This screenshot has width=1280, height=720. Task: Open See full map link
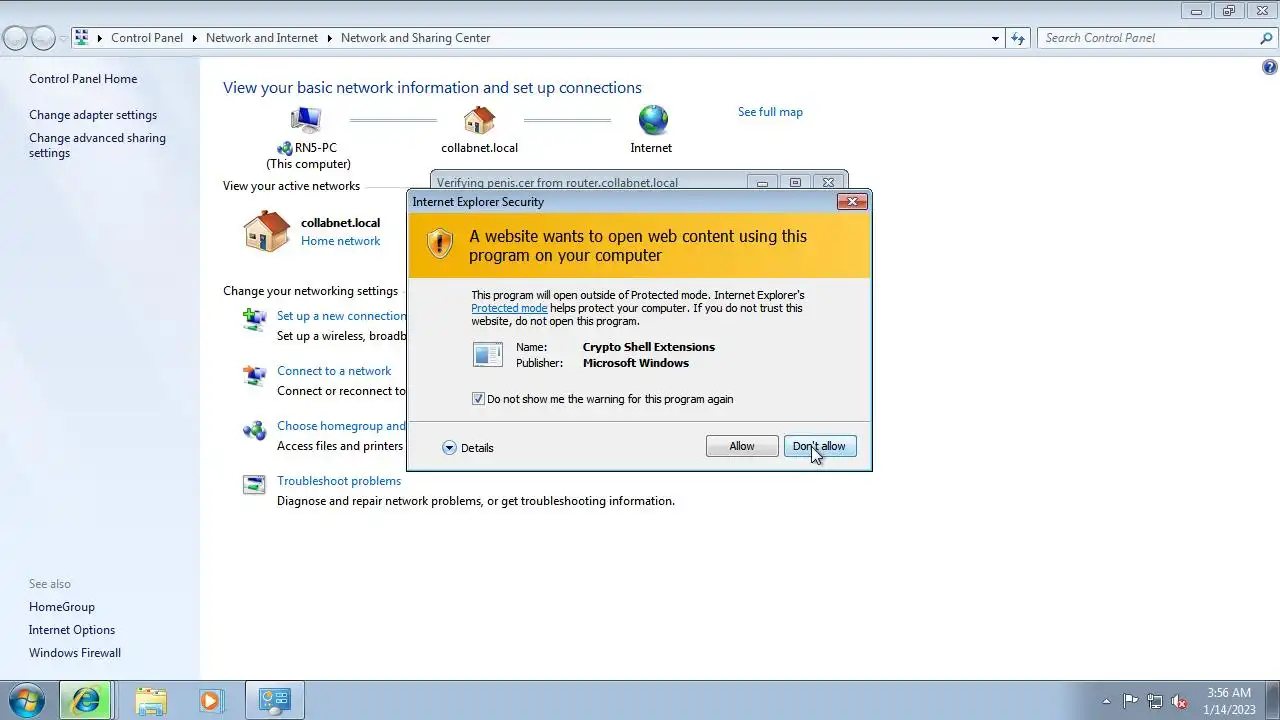coord(770,112)
